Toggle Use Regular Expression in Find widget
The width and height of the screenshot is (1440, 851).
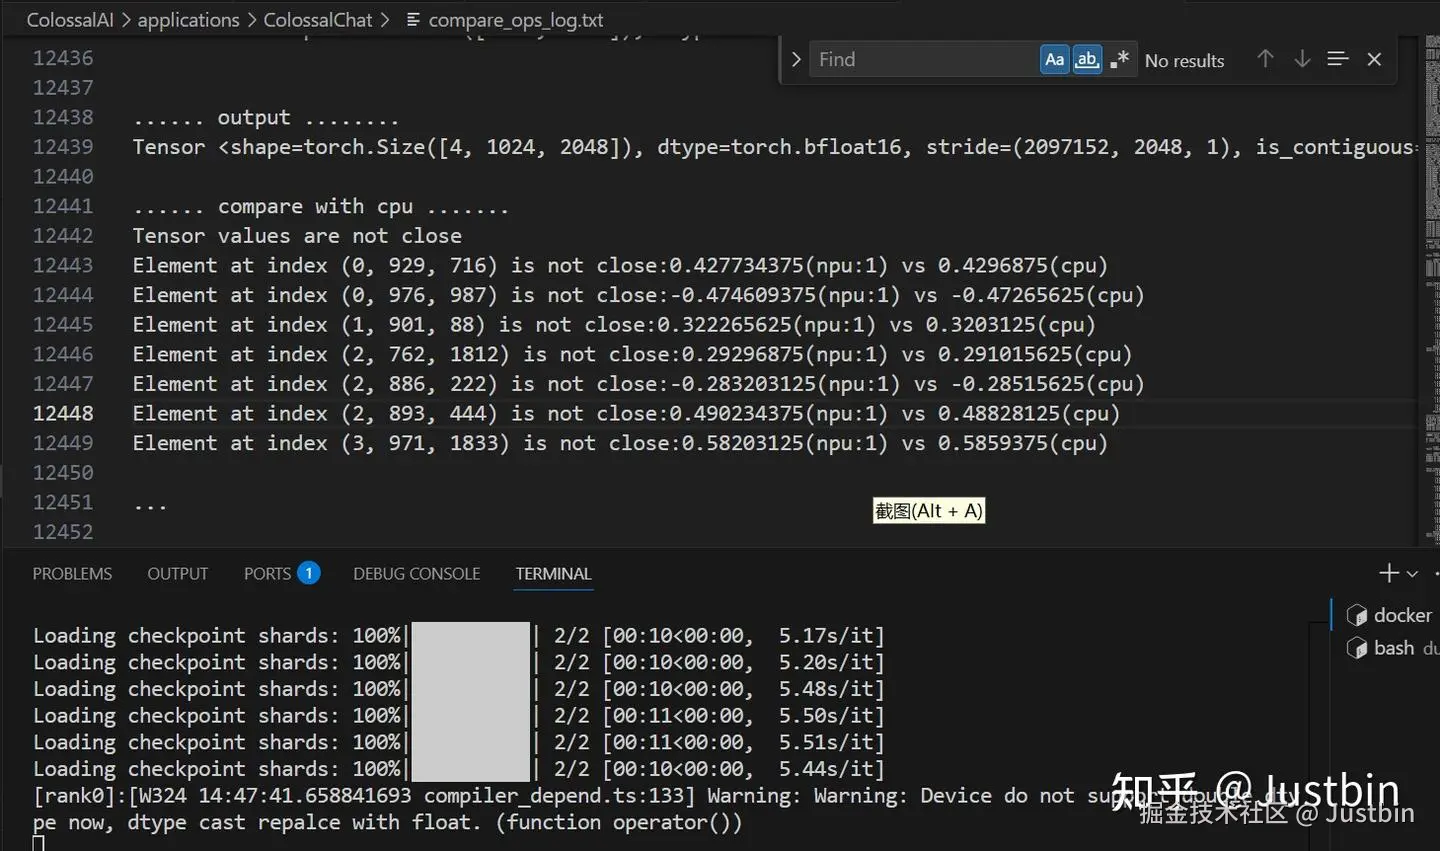(1119, 59)
